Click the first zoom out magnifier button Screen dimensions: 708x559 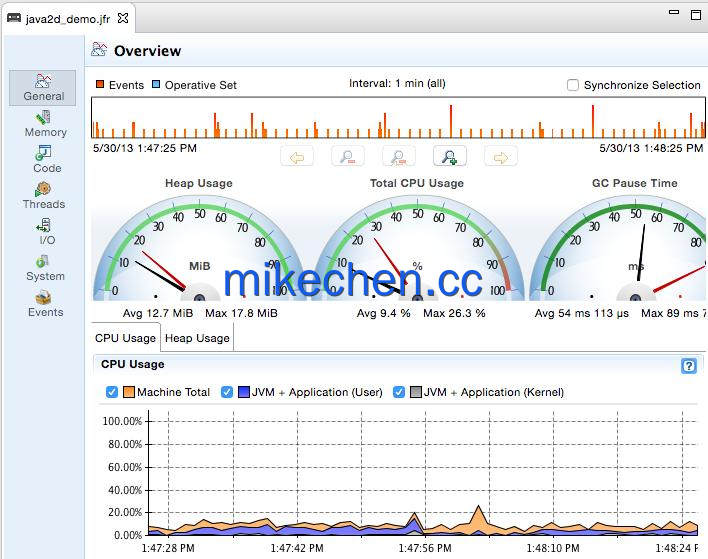348,157
